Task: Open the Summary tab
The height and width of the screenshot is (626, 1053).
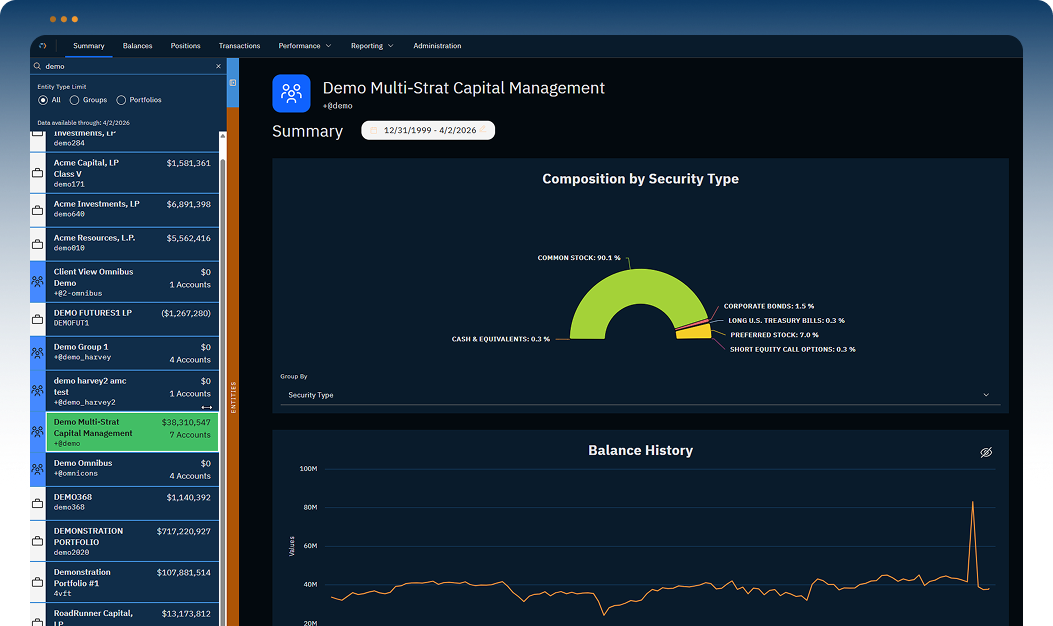Action: click(x=89, y=46)
